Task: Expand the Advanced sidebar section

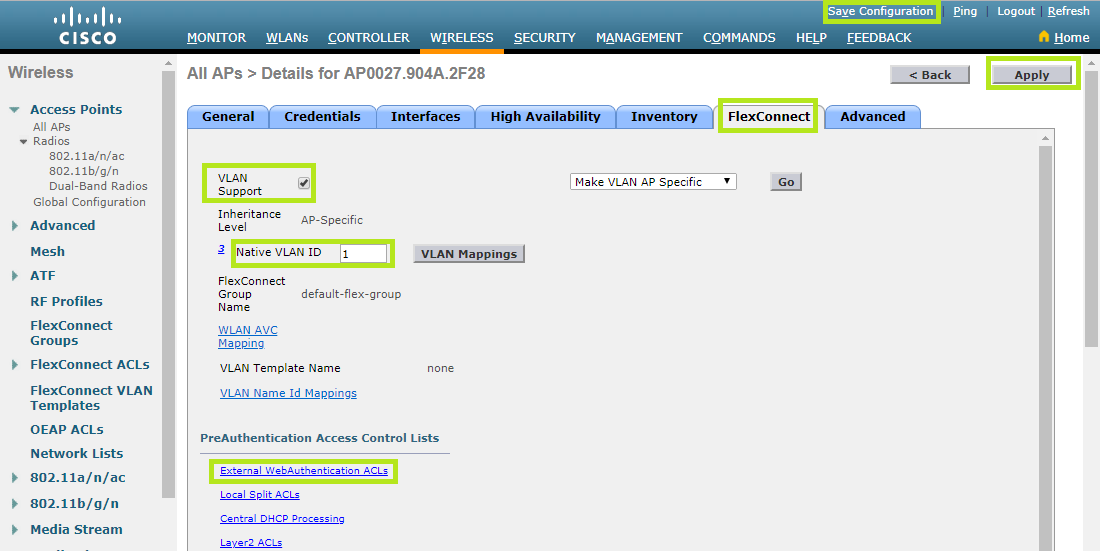Action: click(x=15, y=226)
